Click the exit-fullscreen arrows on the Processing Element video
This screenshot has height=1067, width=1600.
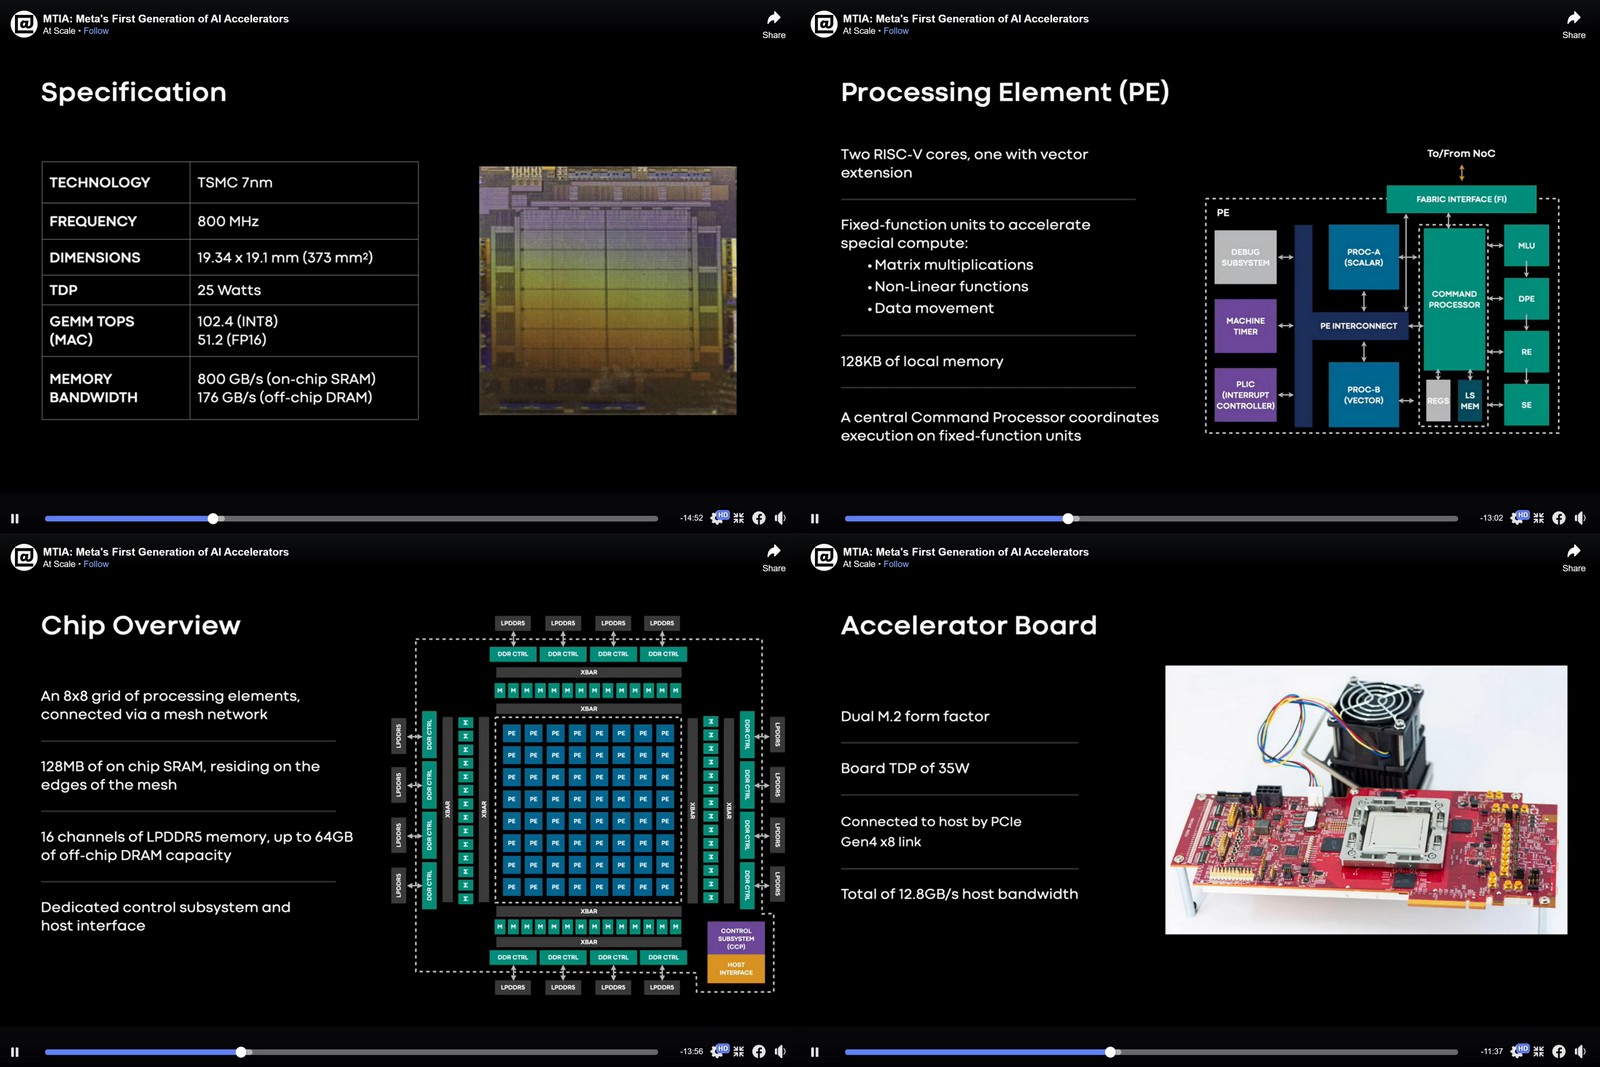pyautogui.click(x=1538, y=518)
